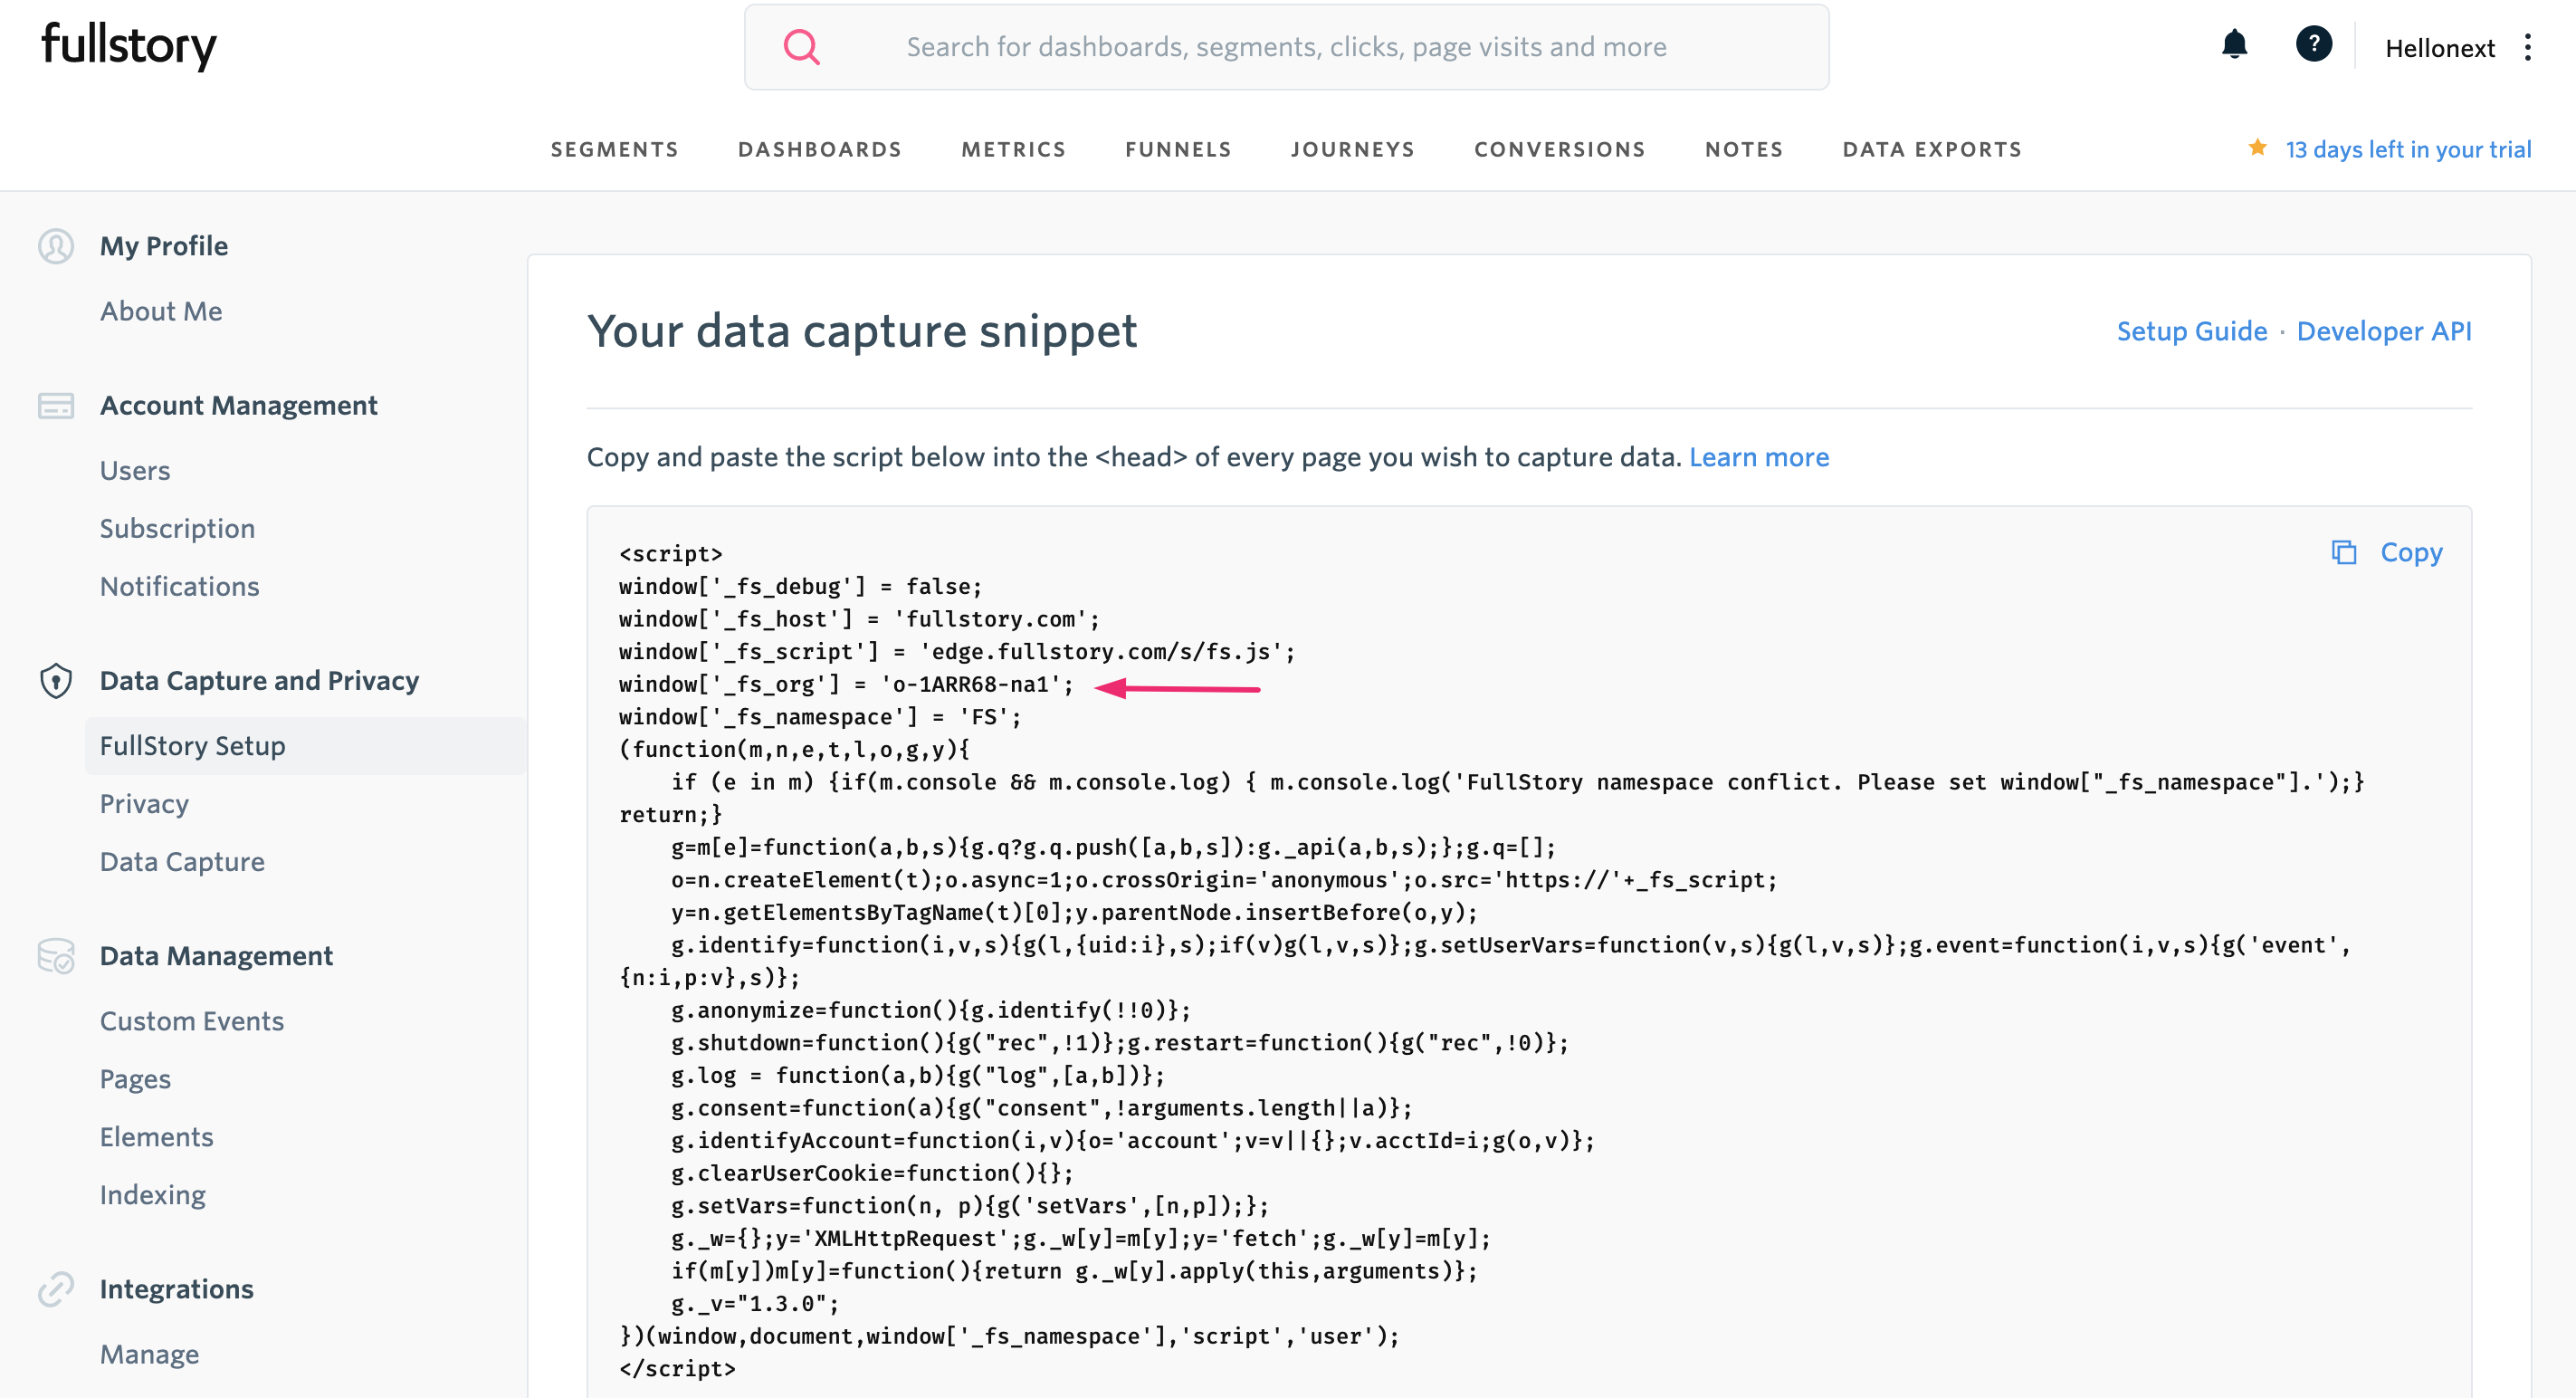Open the Dashboards tab

820,149
